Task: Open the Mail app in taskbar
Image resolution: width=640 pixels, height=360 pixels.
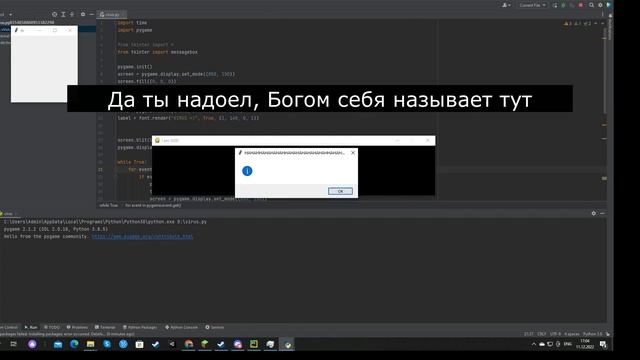Action: (x=58, y=344)
